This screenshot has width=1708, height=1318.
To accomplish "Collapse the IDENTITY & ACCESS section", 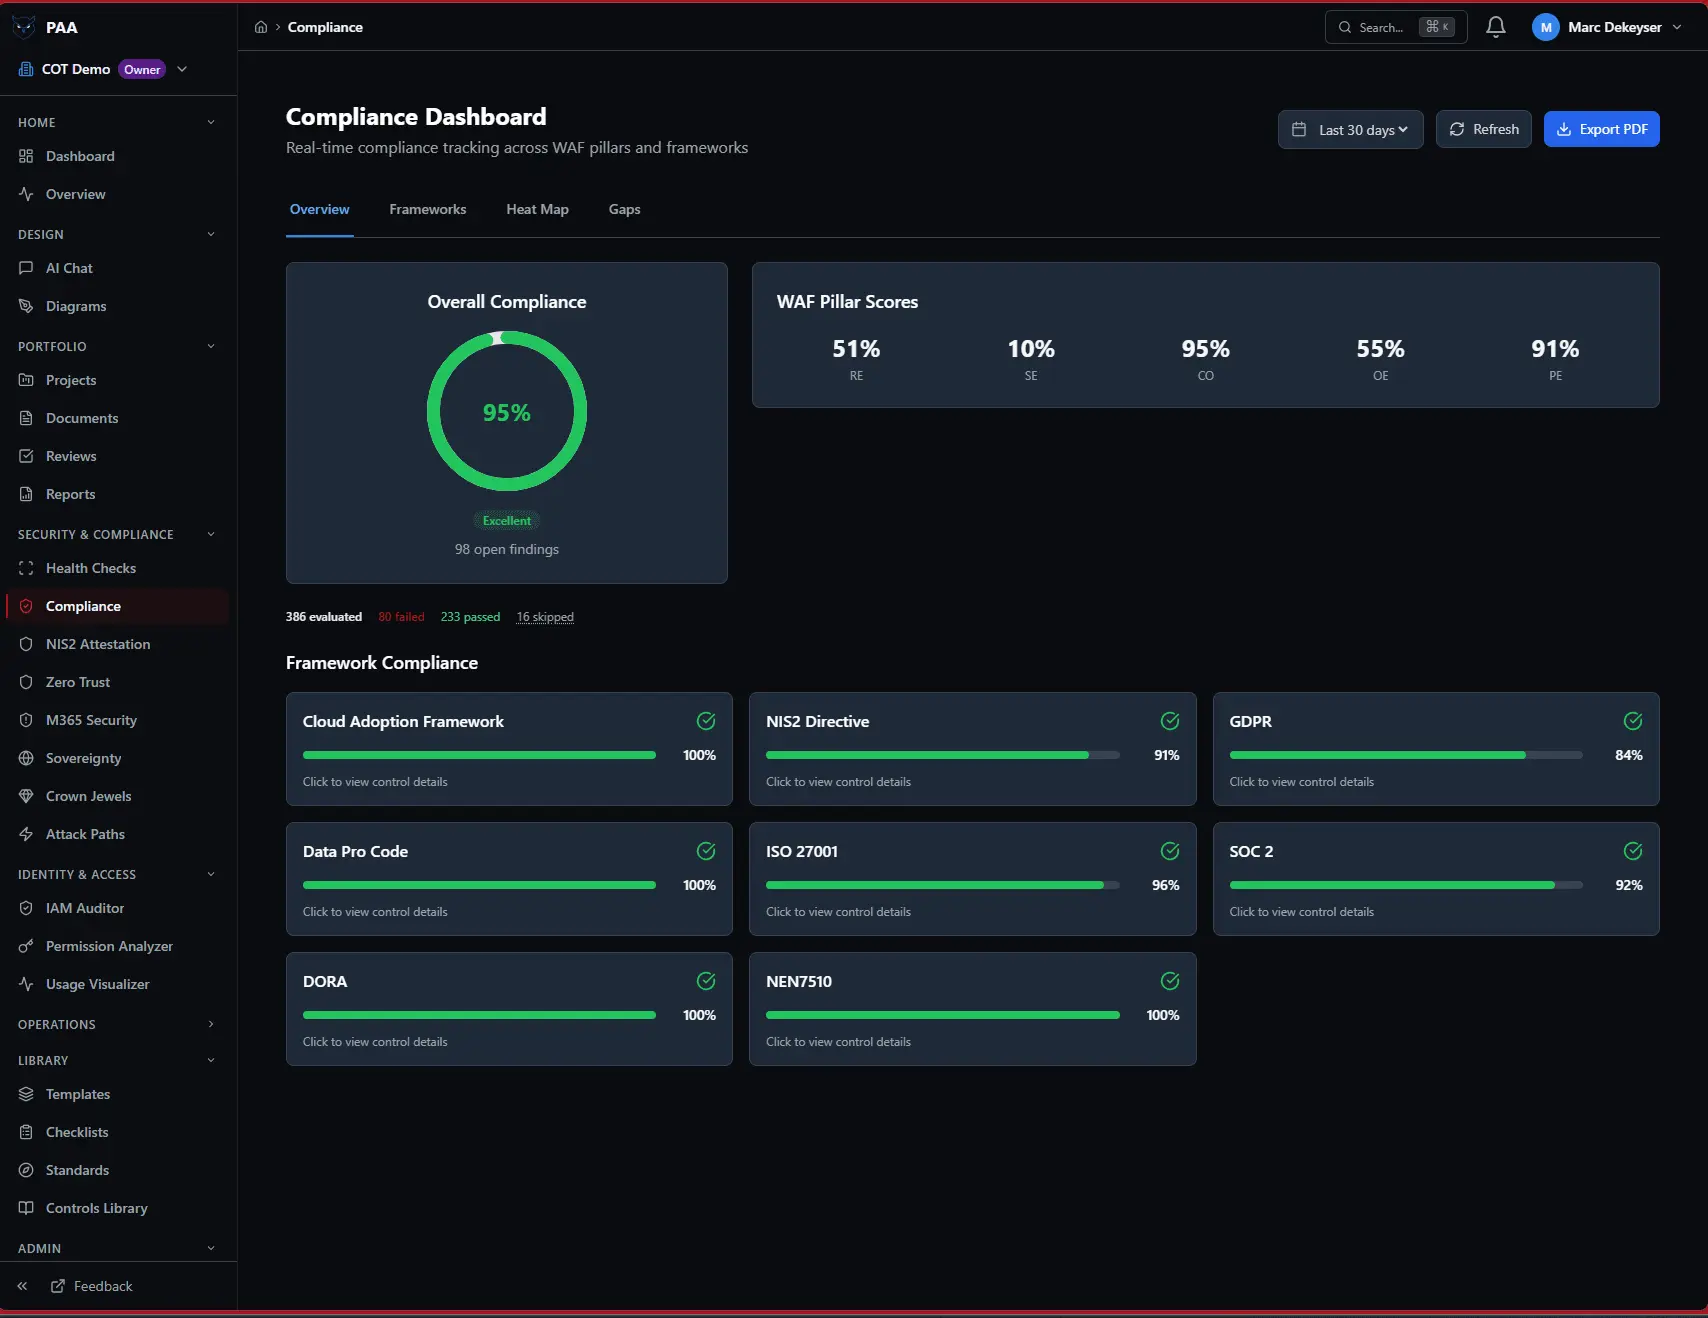I will [x=211, y=874].
